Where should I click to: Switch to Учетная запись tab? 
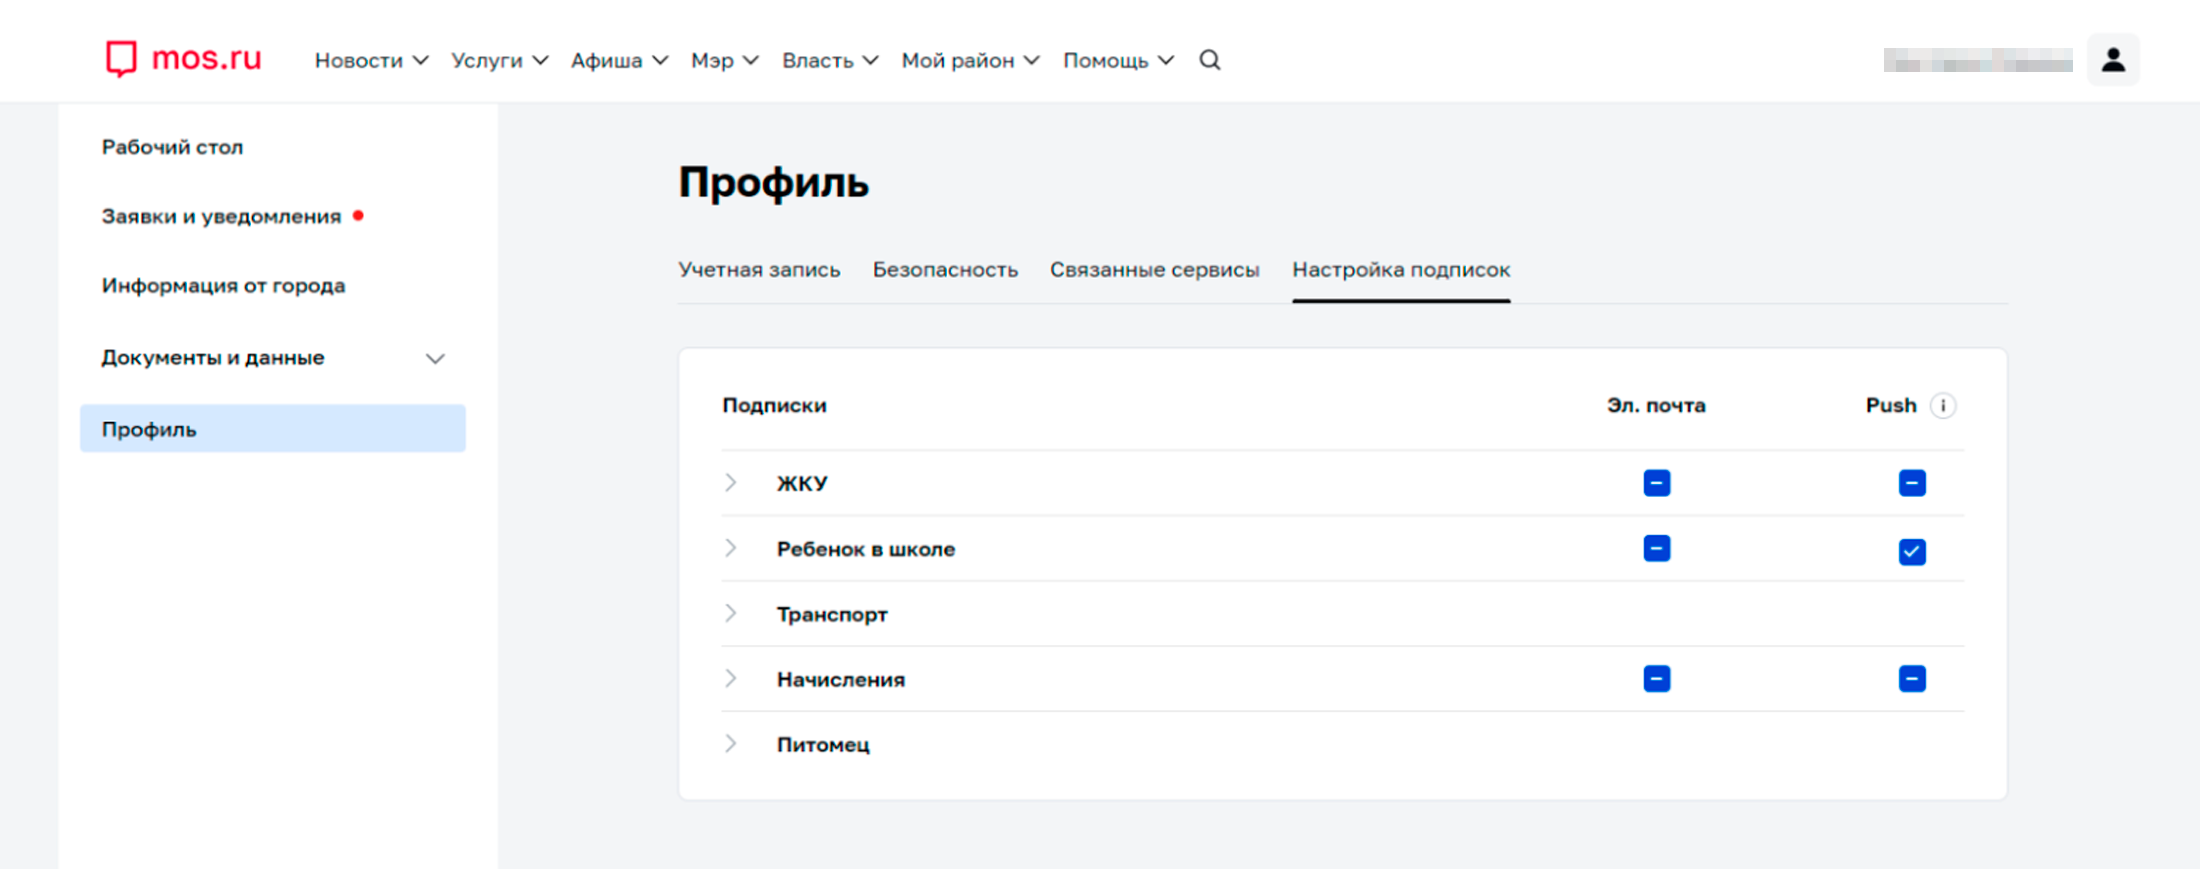tap(759, 270)
